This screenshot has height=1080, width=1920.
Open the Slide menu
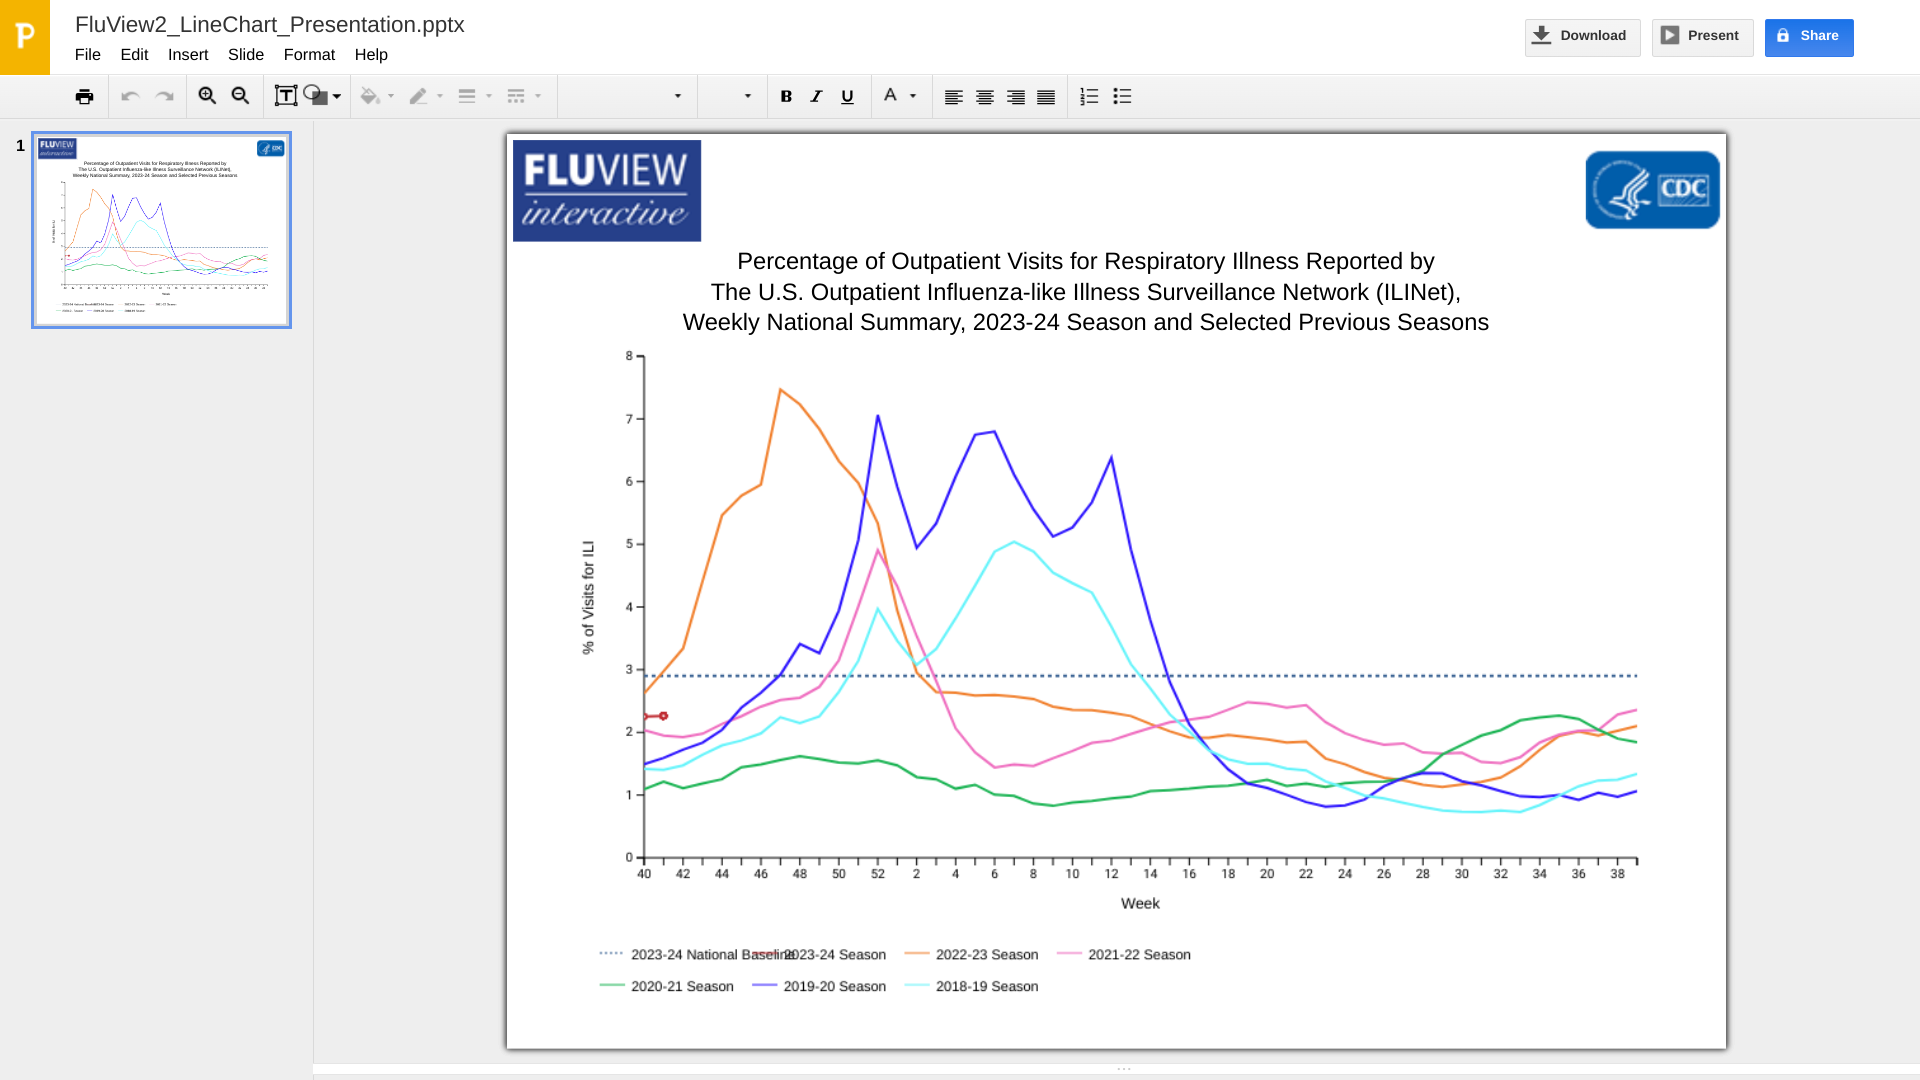point(245,55)
